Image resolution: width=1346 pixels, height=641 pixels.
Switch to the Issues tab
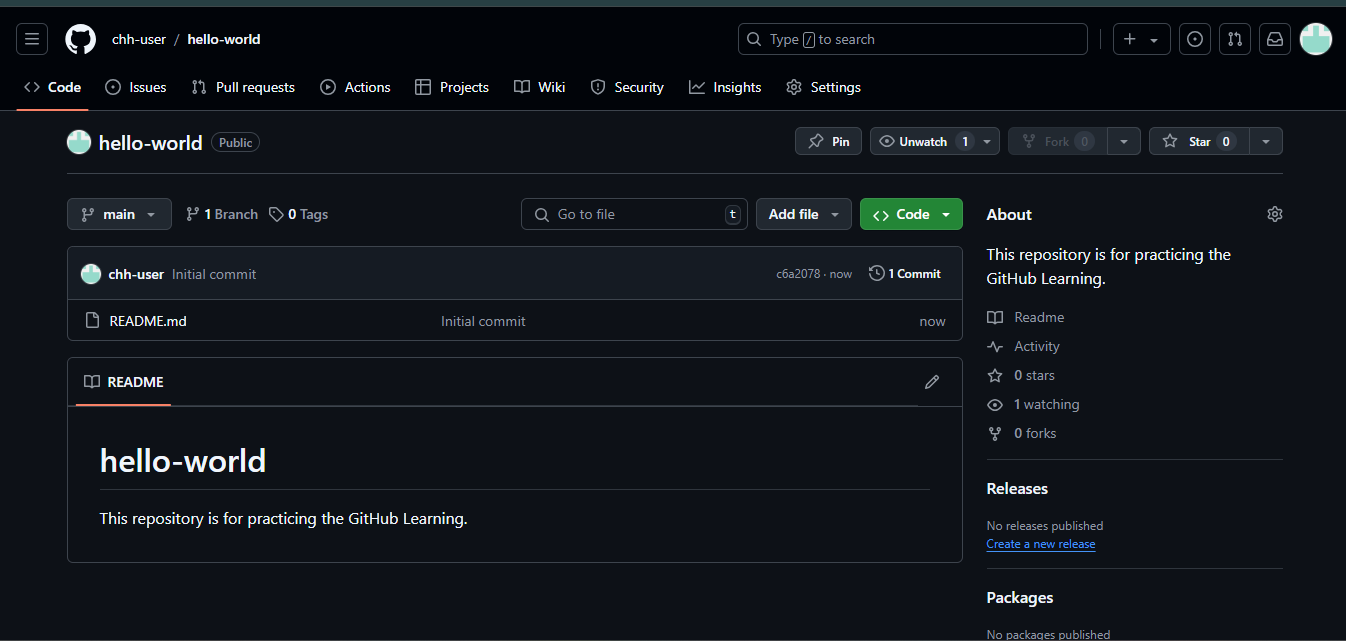coord(136,87)
